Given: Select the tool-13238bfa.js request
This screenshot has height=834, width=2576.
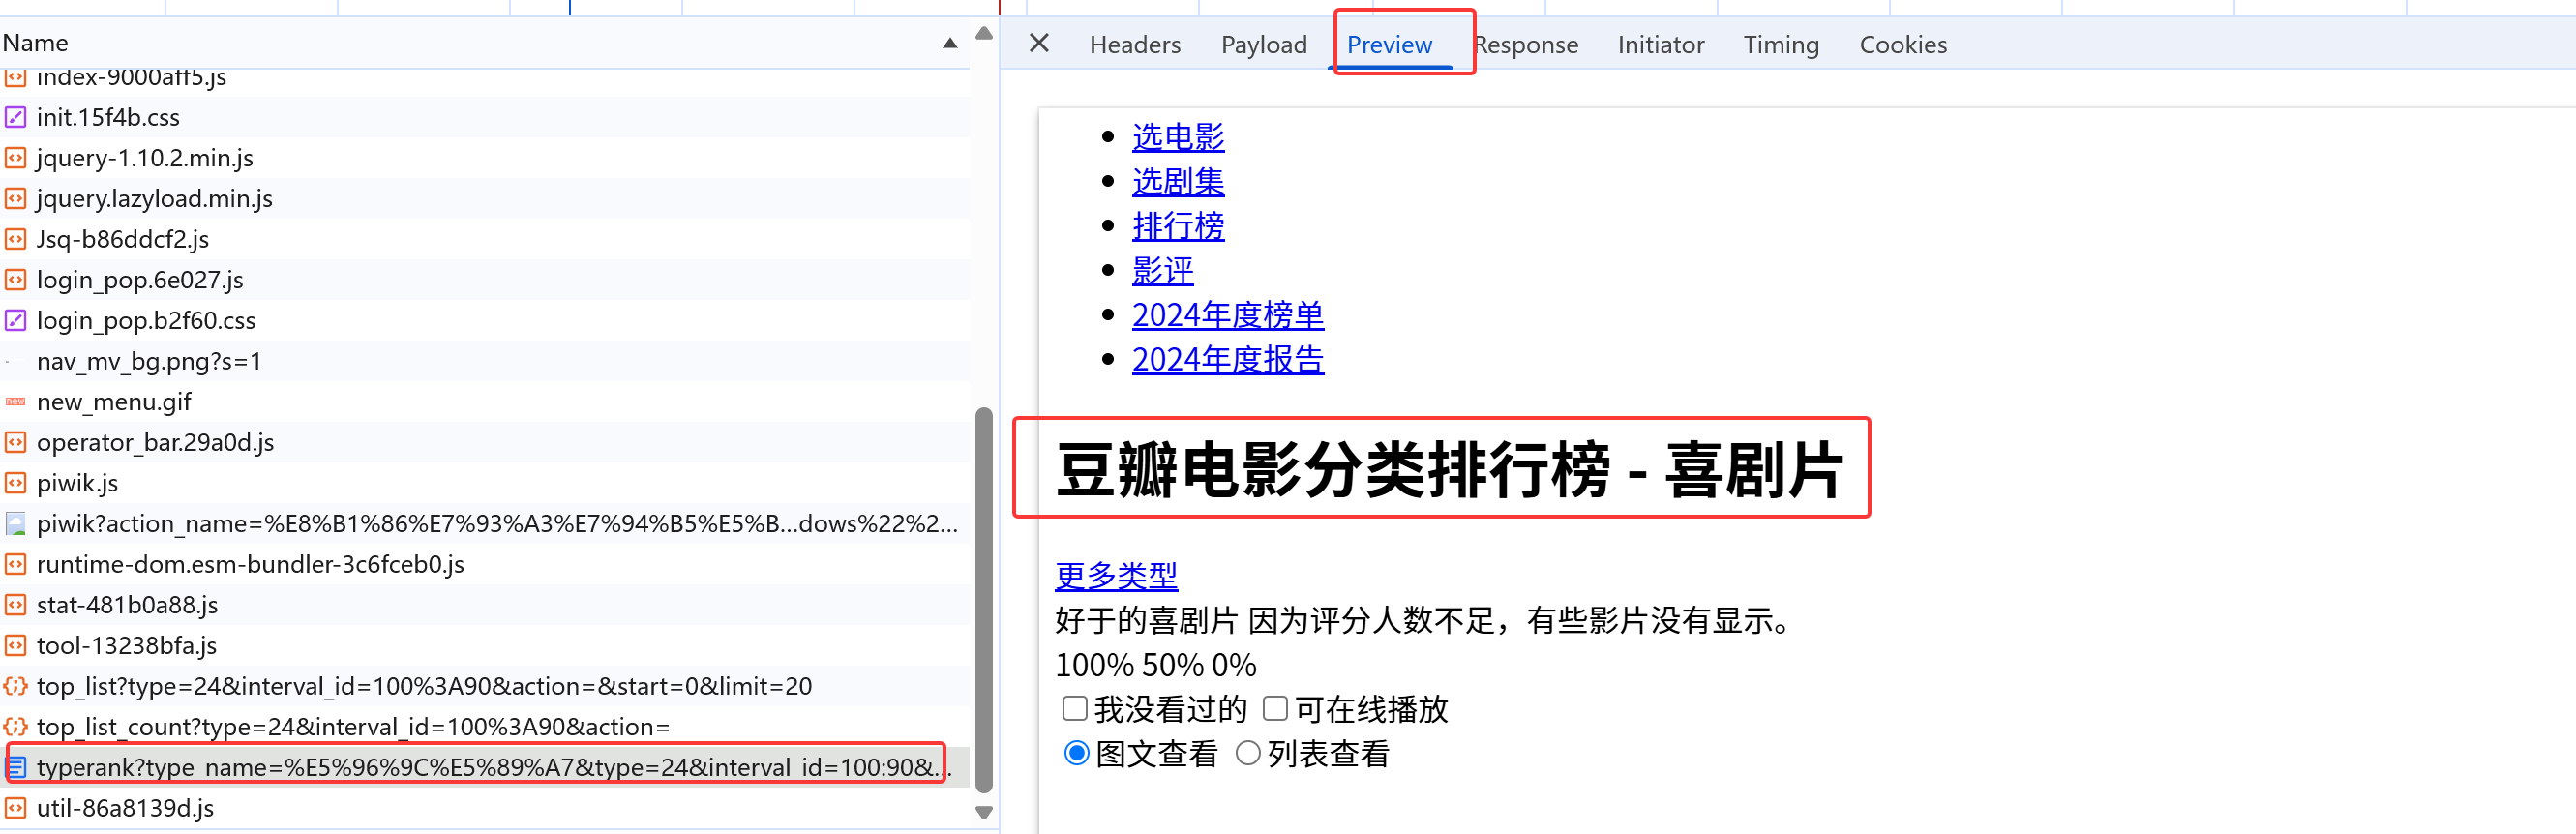Looking at the screenshot, I should 485,645.
